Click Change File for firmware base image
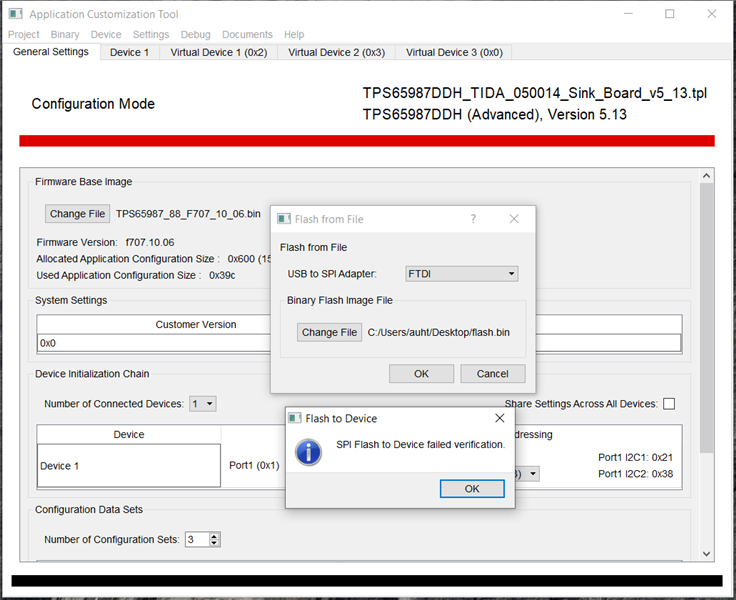 (x=77, y=214)
